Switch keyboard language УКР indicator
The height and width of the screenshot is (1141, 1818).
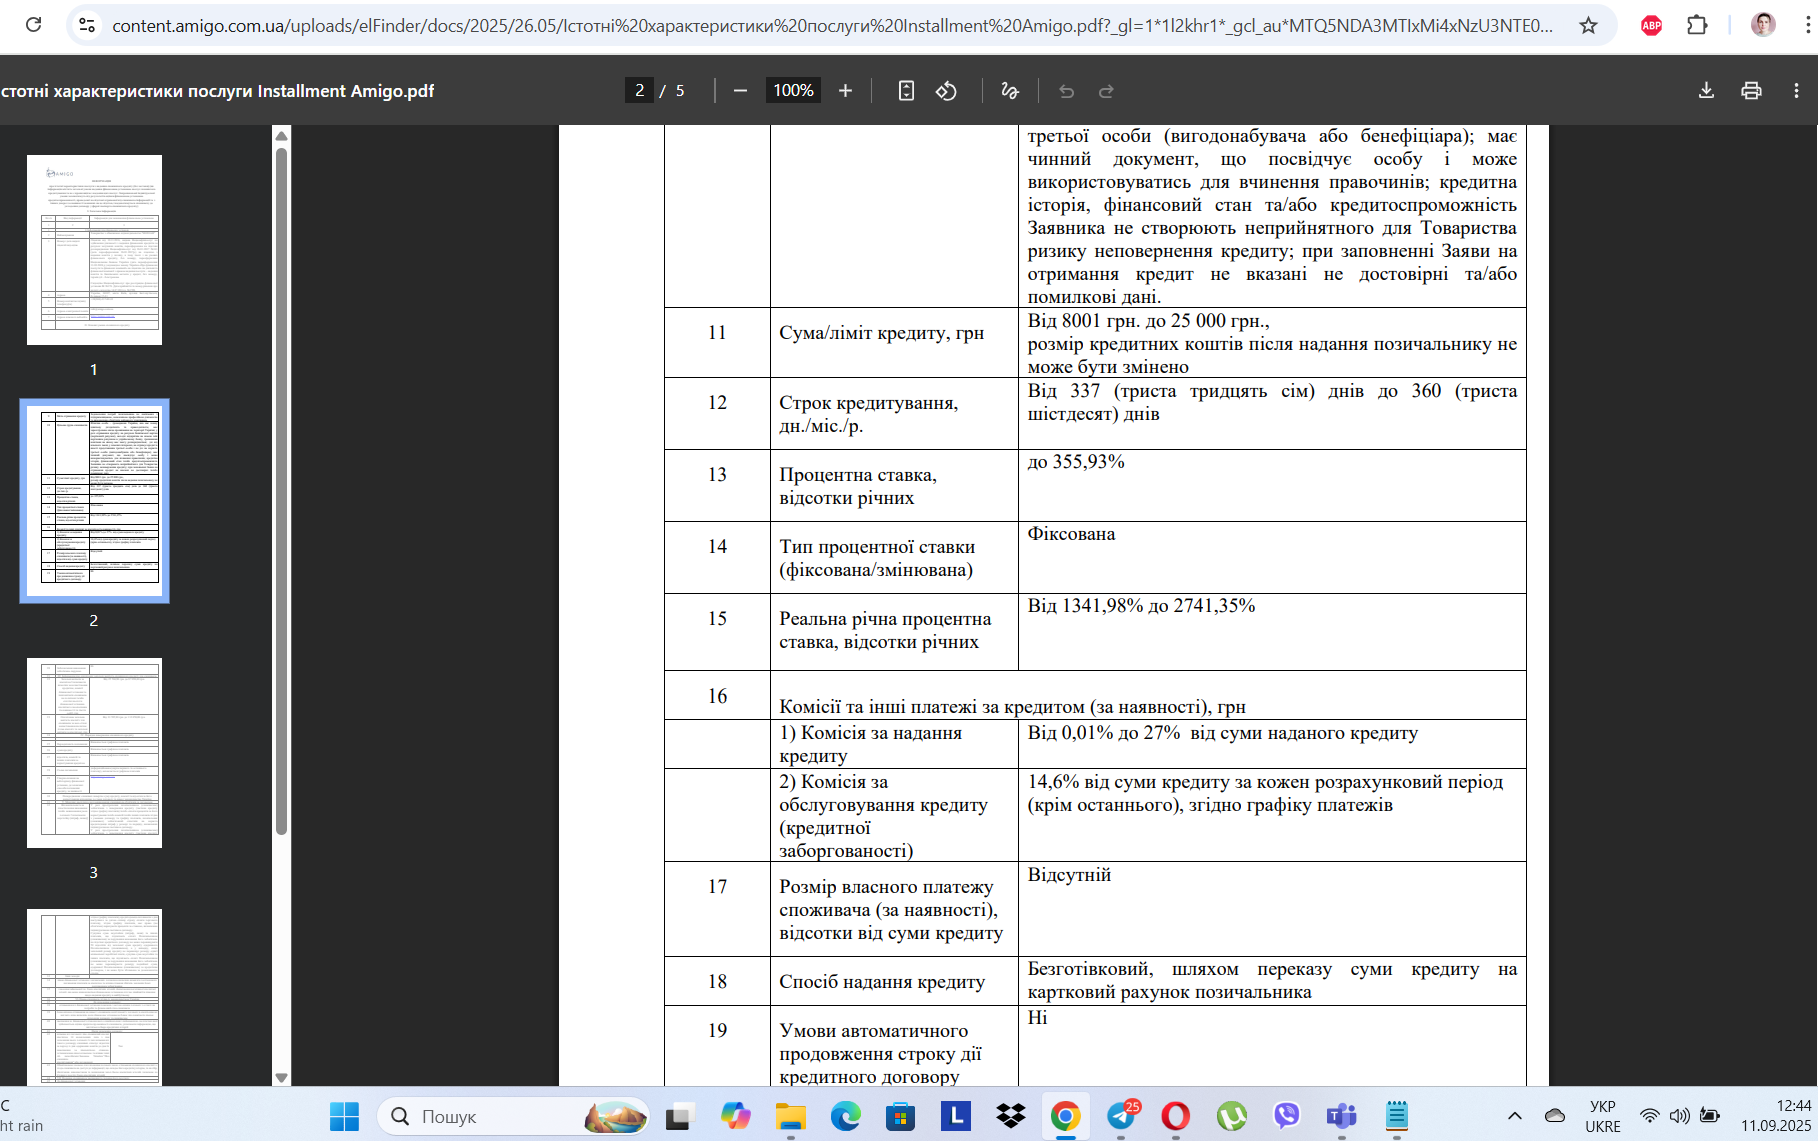1603,1116
